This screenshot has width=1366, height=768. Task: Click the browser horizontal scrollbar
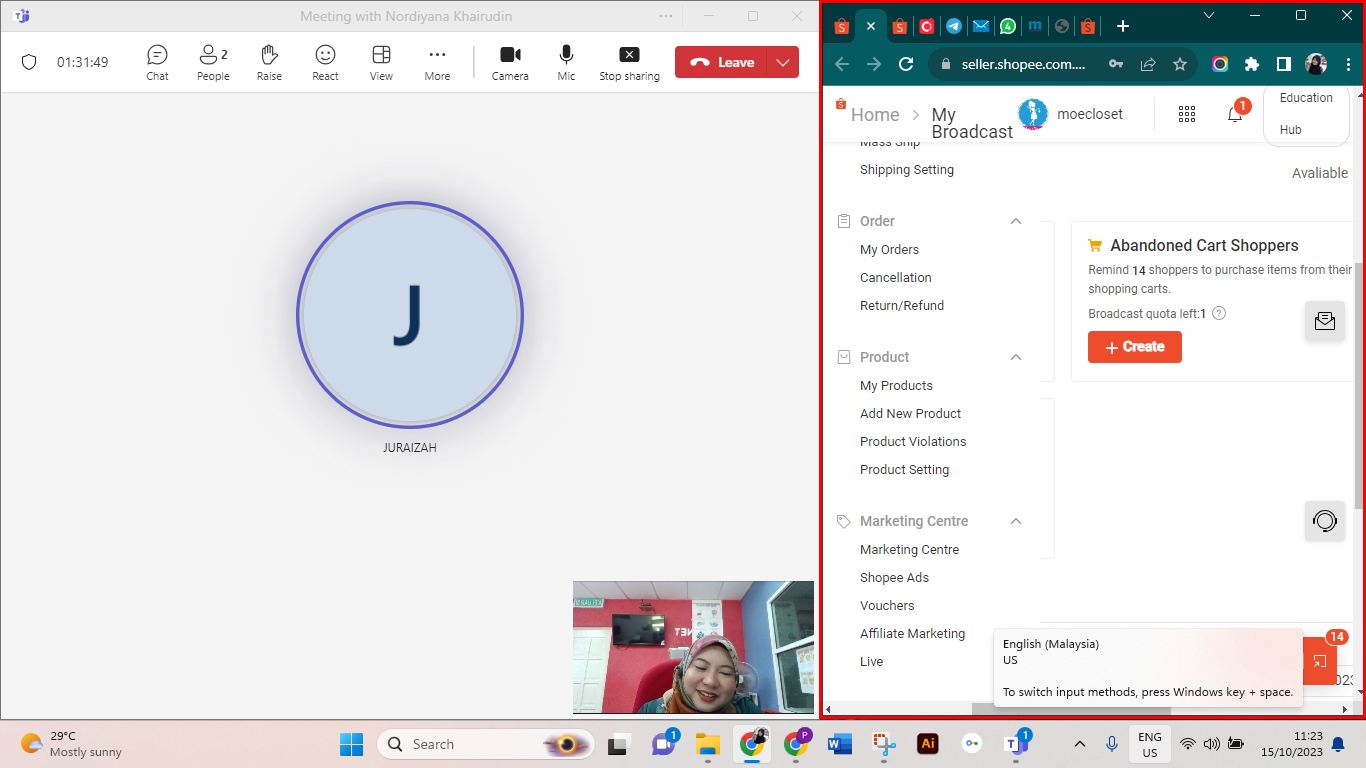pos(1070,709)
